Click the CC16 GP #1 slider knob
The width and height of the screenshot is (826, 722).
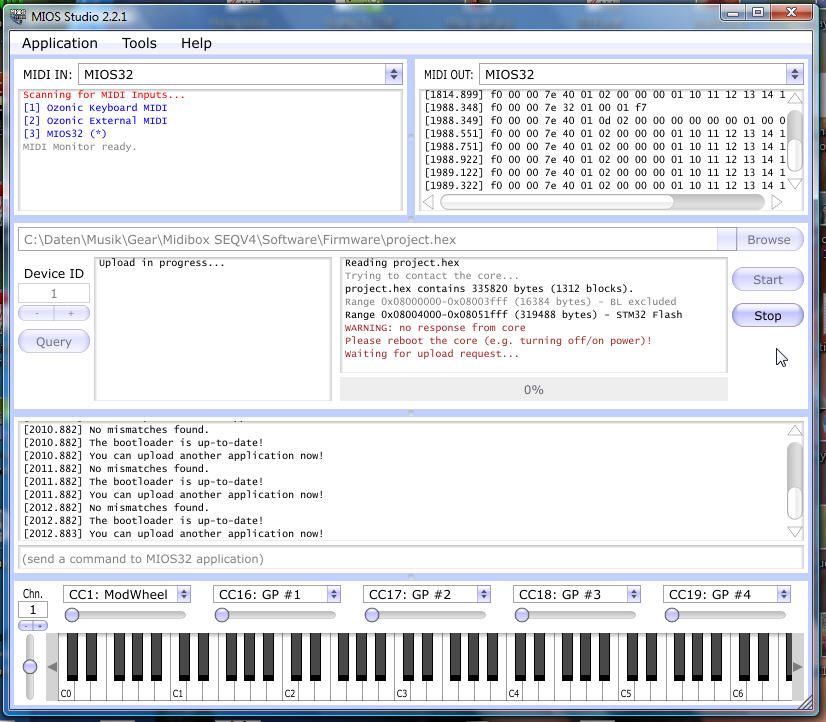click(222, 615)
